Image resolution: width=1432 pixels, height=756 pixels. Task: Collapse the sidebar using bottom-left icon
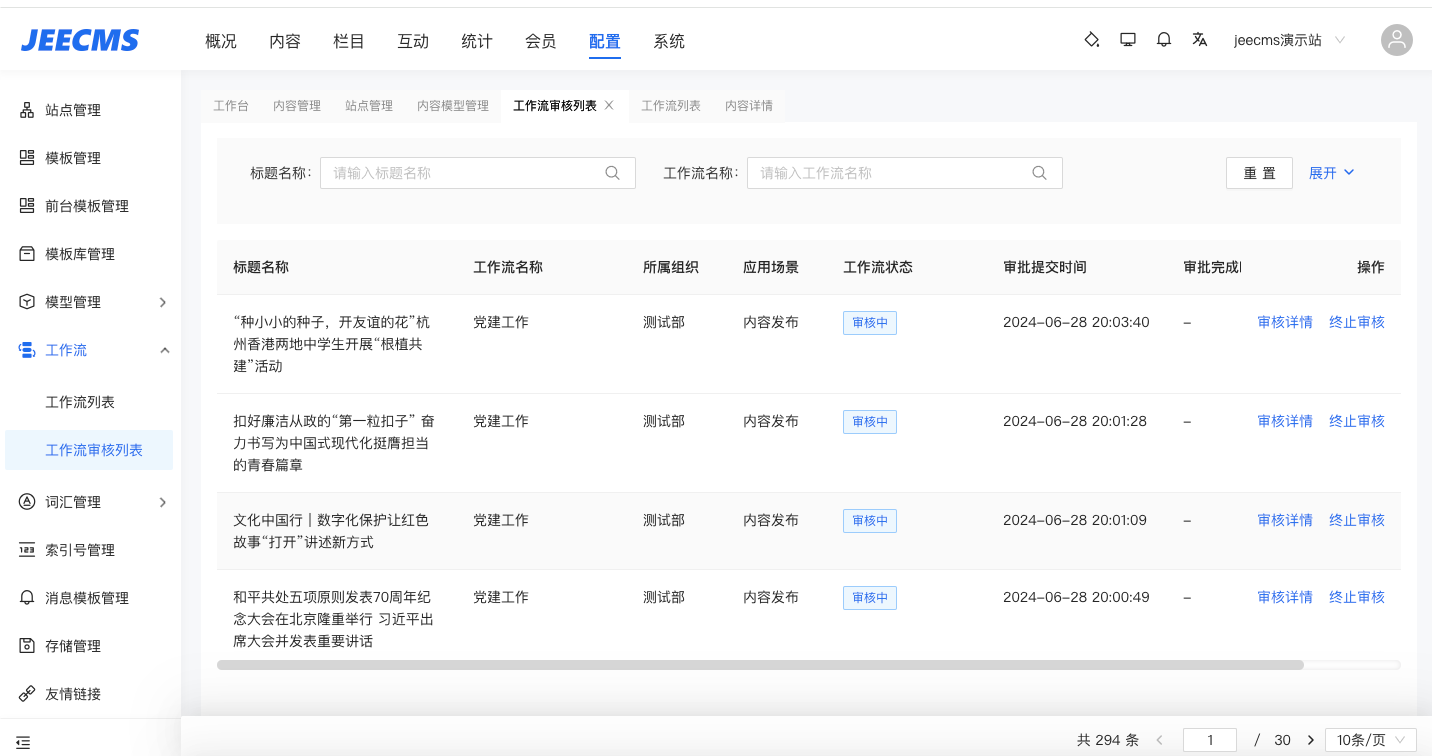(x=24, y=743)
